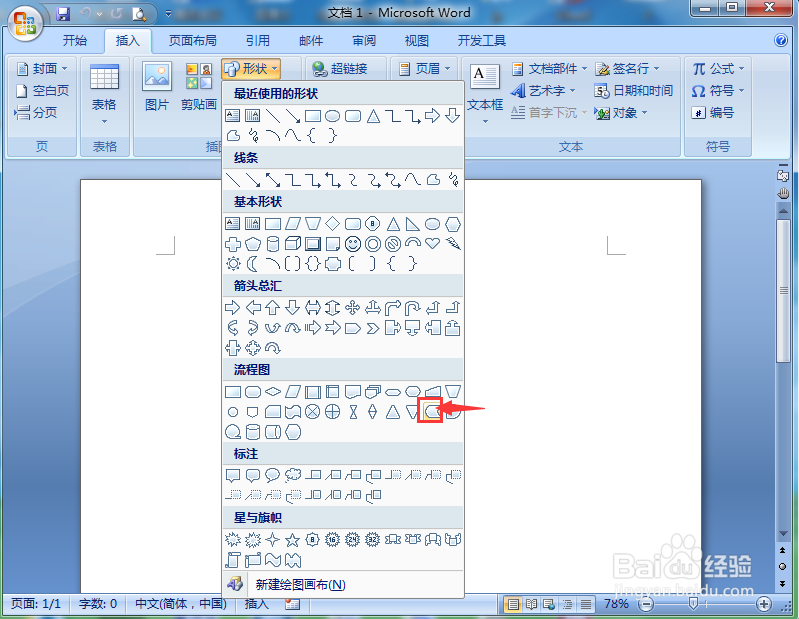Pick the cylinder (can) basic shape
The image size is (799, 619).
[x=273, y=244]
